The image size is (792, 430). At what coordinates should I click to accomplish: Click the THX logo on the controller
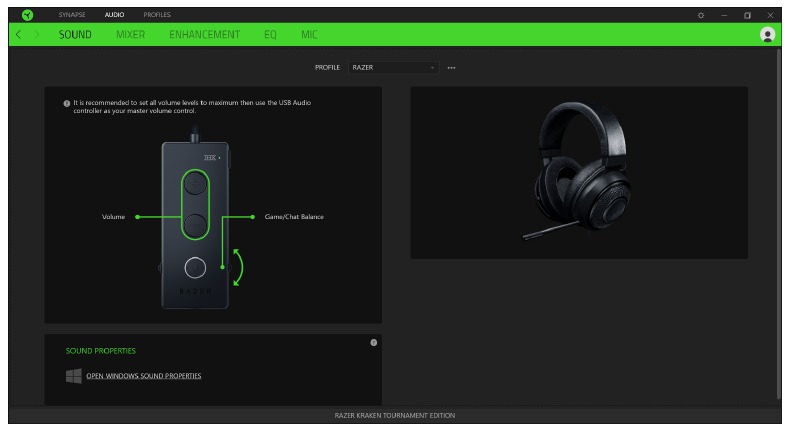pyautogui.click(x=210, y=158)
